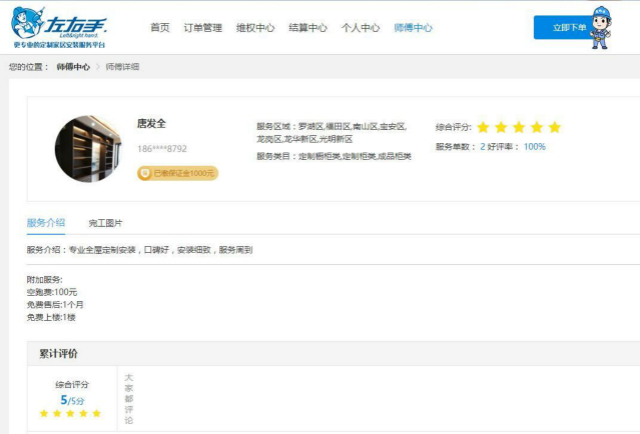Click the breadcrumb arrow after 师傅中心

[x=98, y=67]
